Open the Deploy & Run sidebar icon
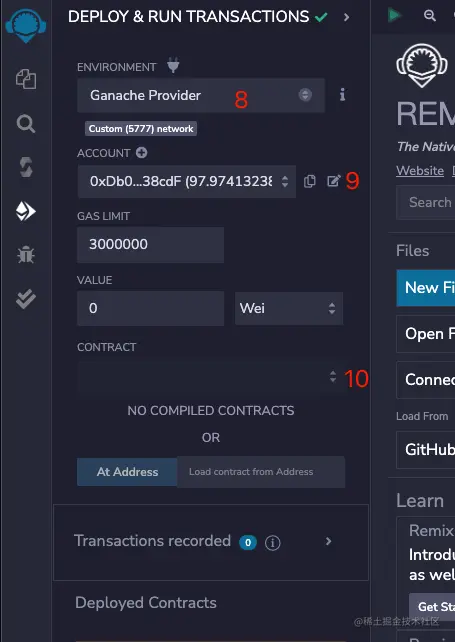455x642 pixels. point(26,211)
